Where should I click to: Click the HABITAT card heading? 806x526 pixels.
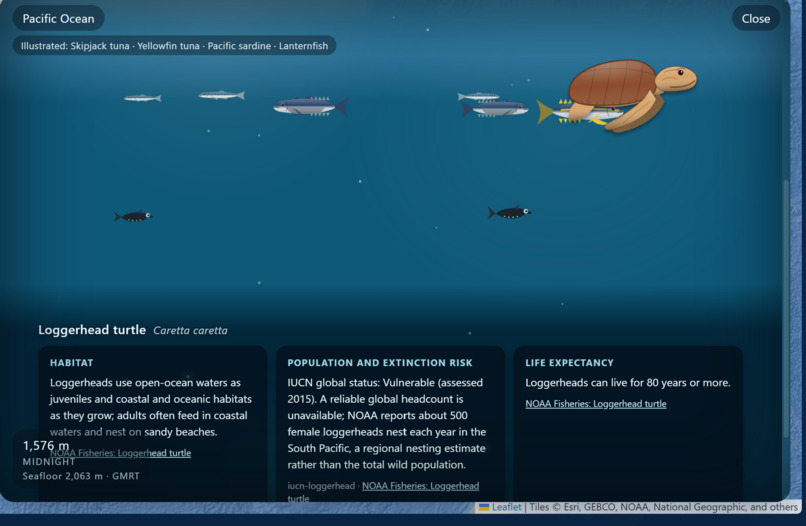point(71,362)
